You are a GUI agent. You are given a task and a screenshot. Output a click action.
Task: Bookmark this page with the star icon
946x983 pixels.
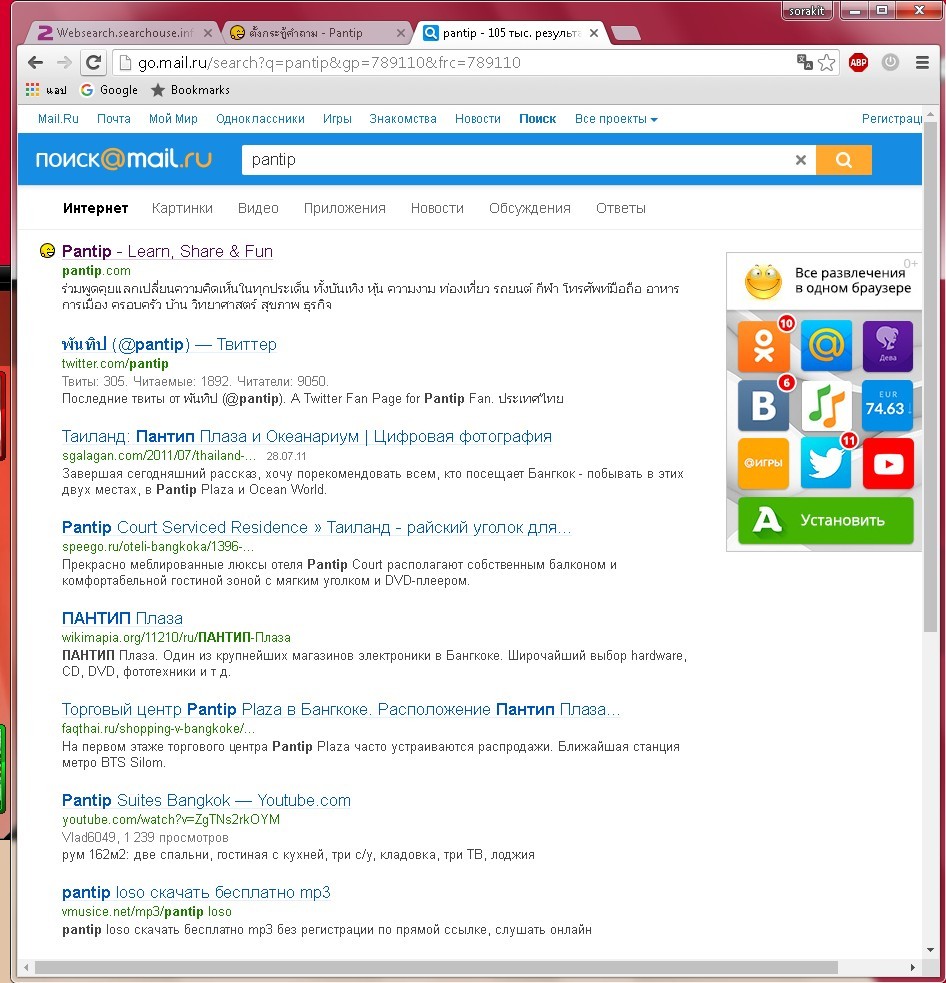(x=827, y=62)
